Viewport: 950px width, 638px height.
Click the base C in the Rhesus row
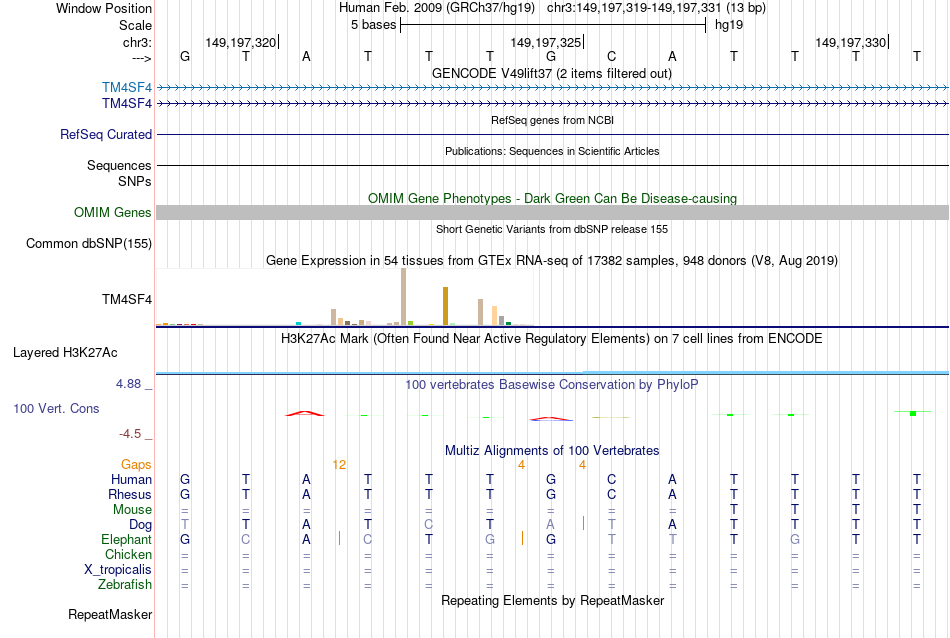(611, 494)
